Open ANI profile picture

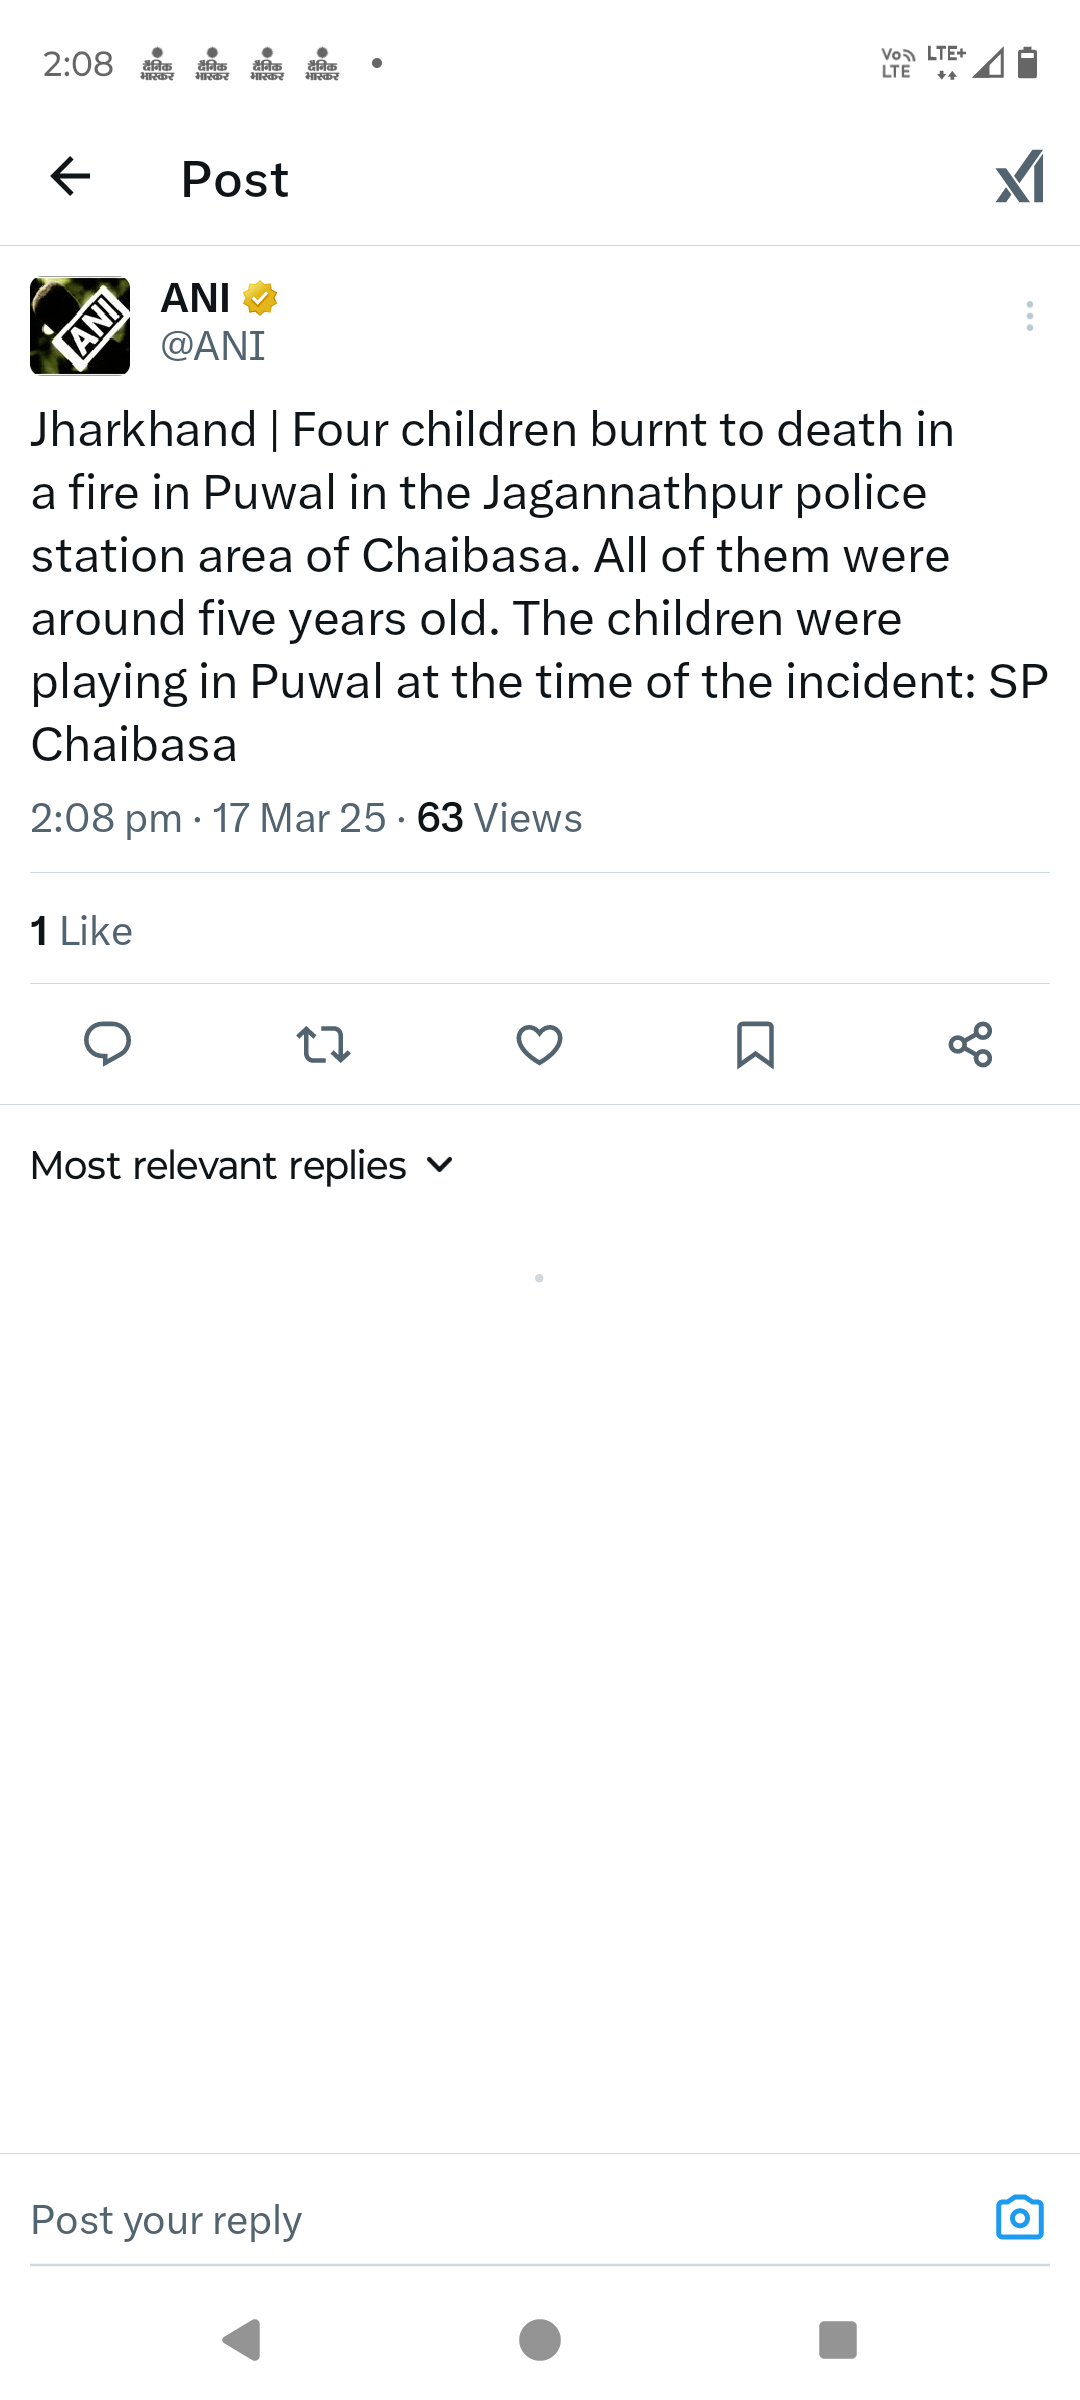pyautogui.click(x=80, y=326)
